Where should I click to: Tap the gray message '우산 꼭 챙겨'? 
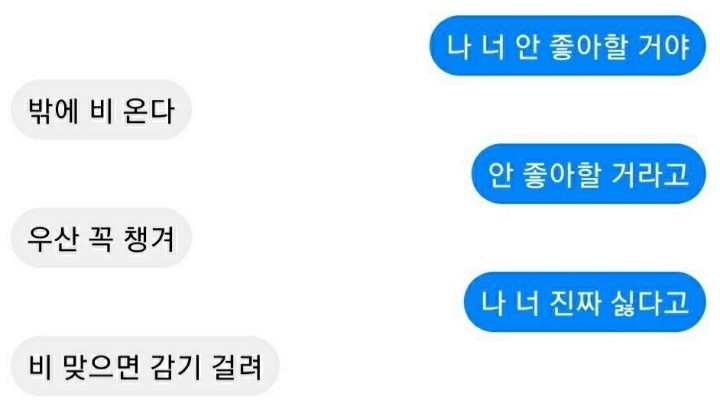point(101,238)
